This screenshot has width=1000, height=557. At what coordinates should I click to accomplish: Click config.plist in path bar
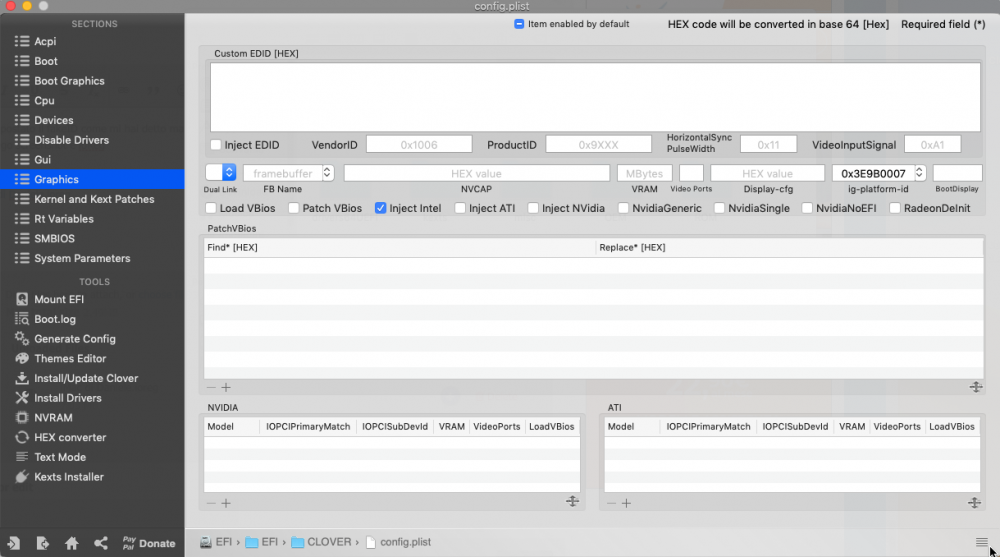tap(399, 542)
